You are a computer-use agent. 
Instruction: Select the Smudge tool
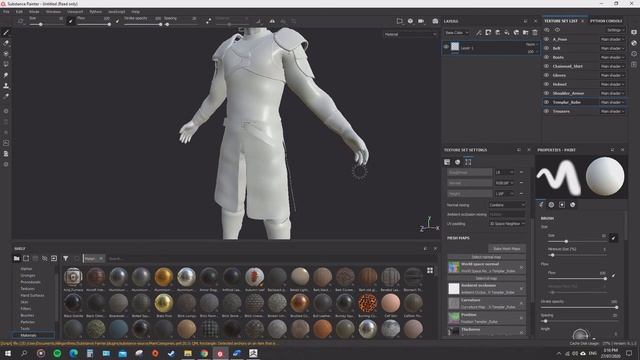point(6,75)
